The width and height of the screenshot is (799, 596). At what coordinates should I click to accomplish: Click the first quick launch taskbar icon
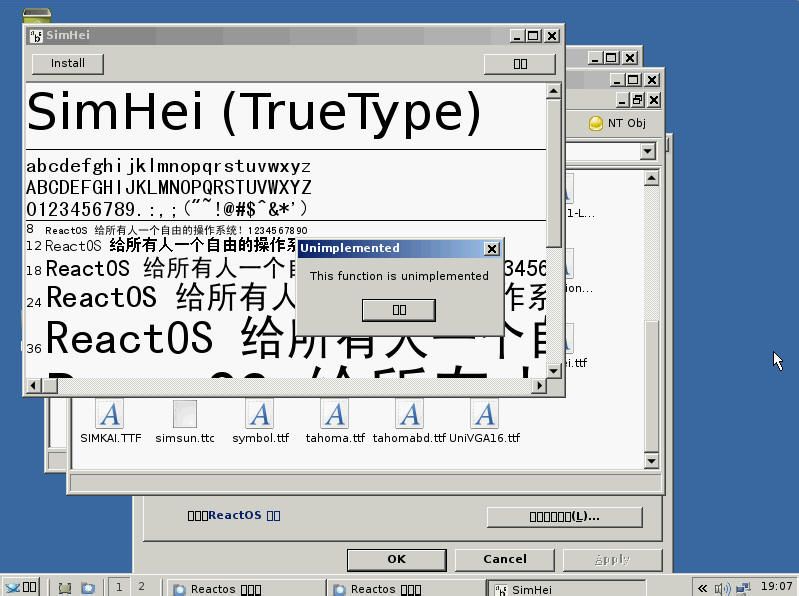pos(64,588)
